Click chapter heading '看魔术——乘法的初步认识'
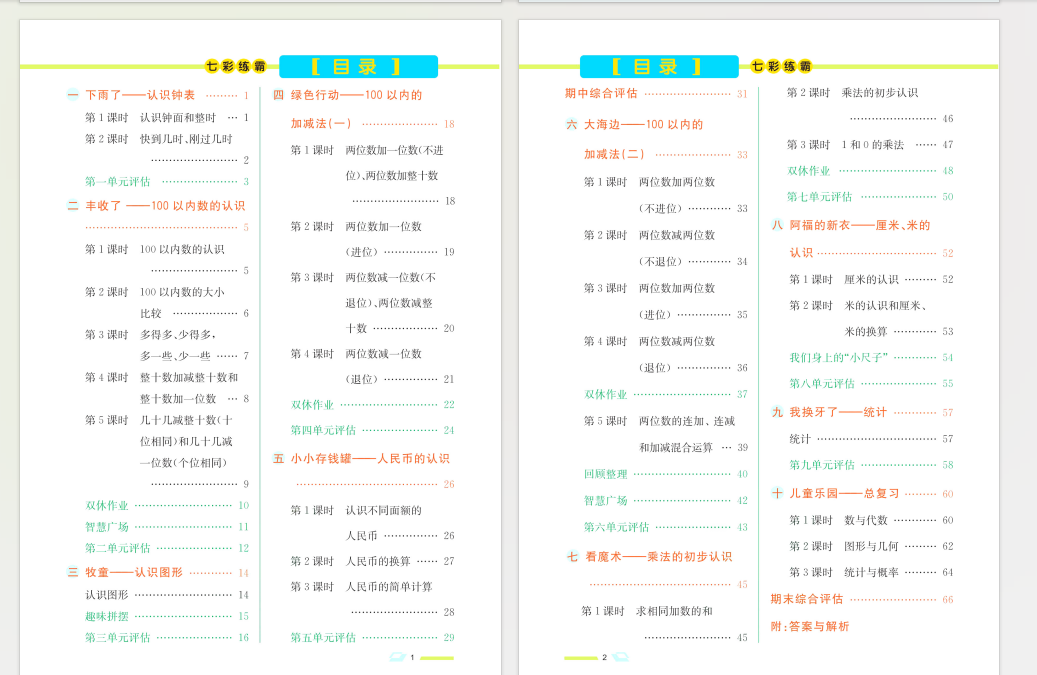1037x675 pixels. point(659,557)
